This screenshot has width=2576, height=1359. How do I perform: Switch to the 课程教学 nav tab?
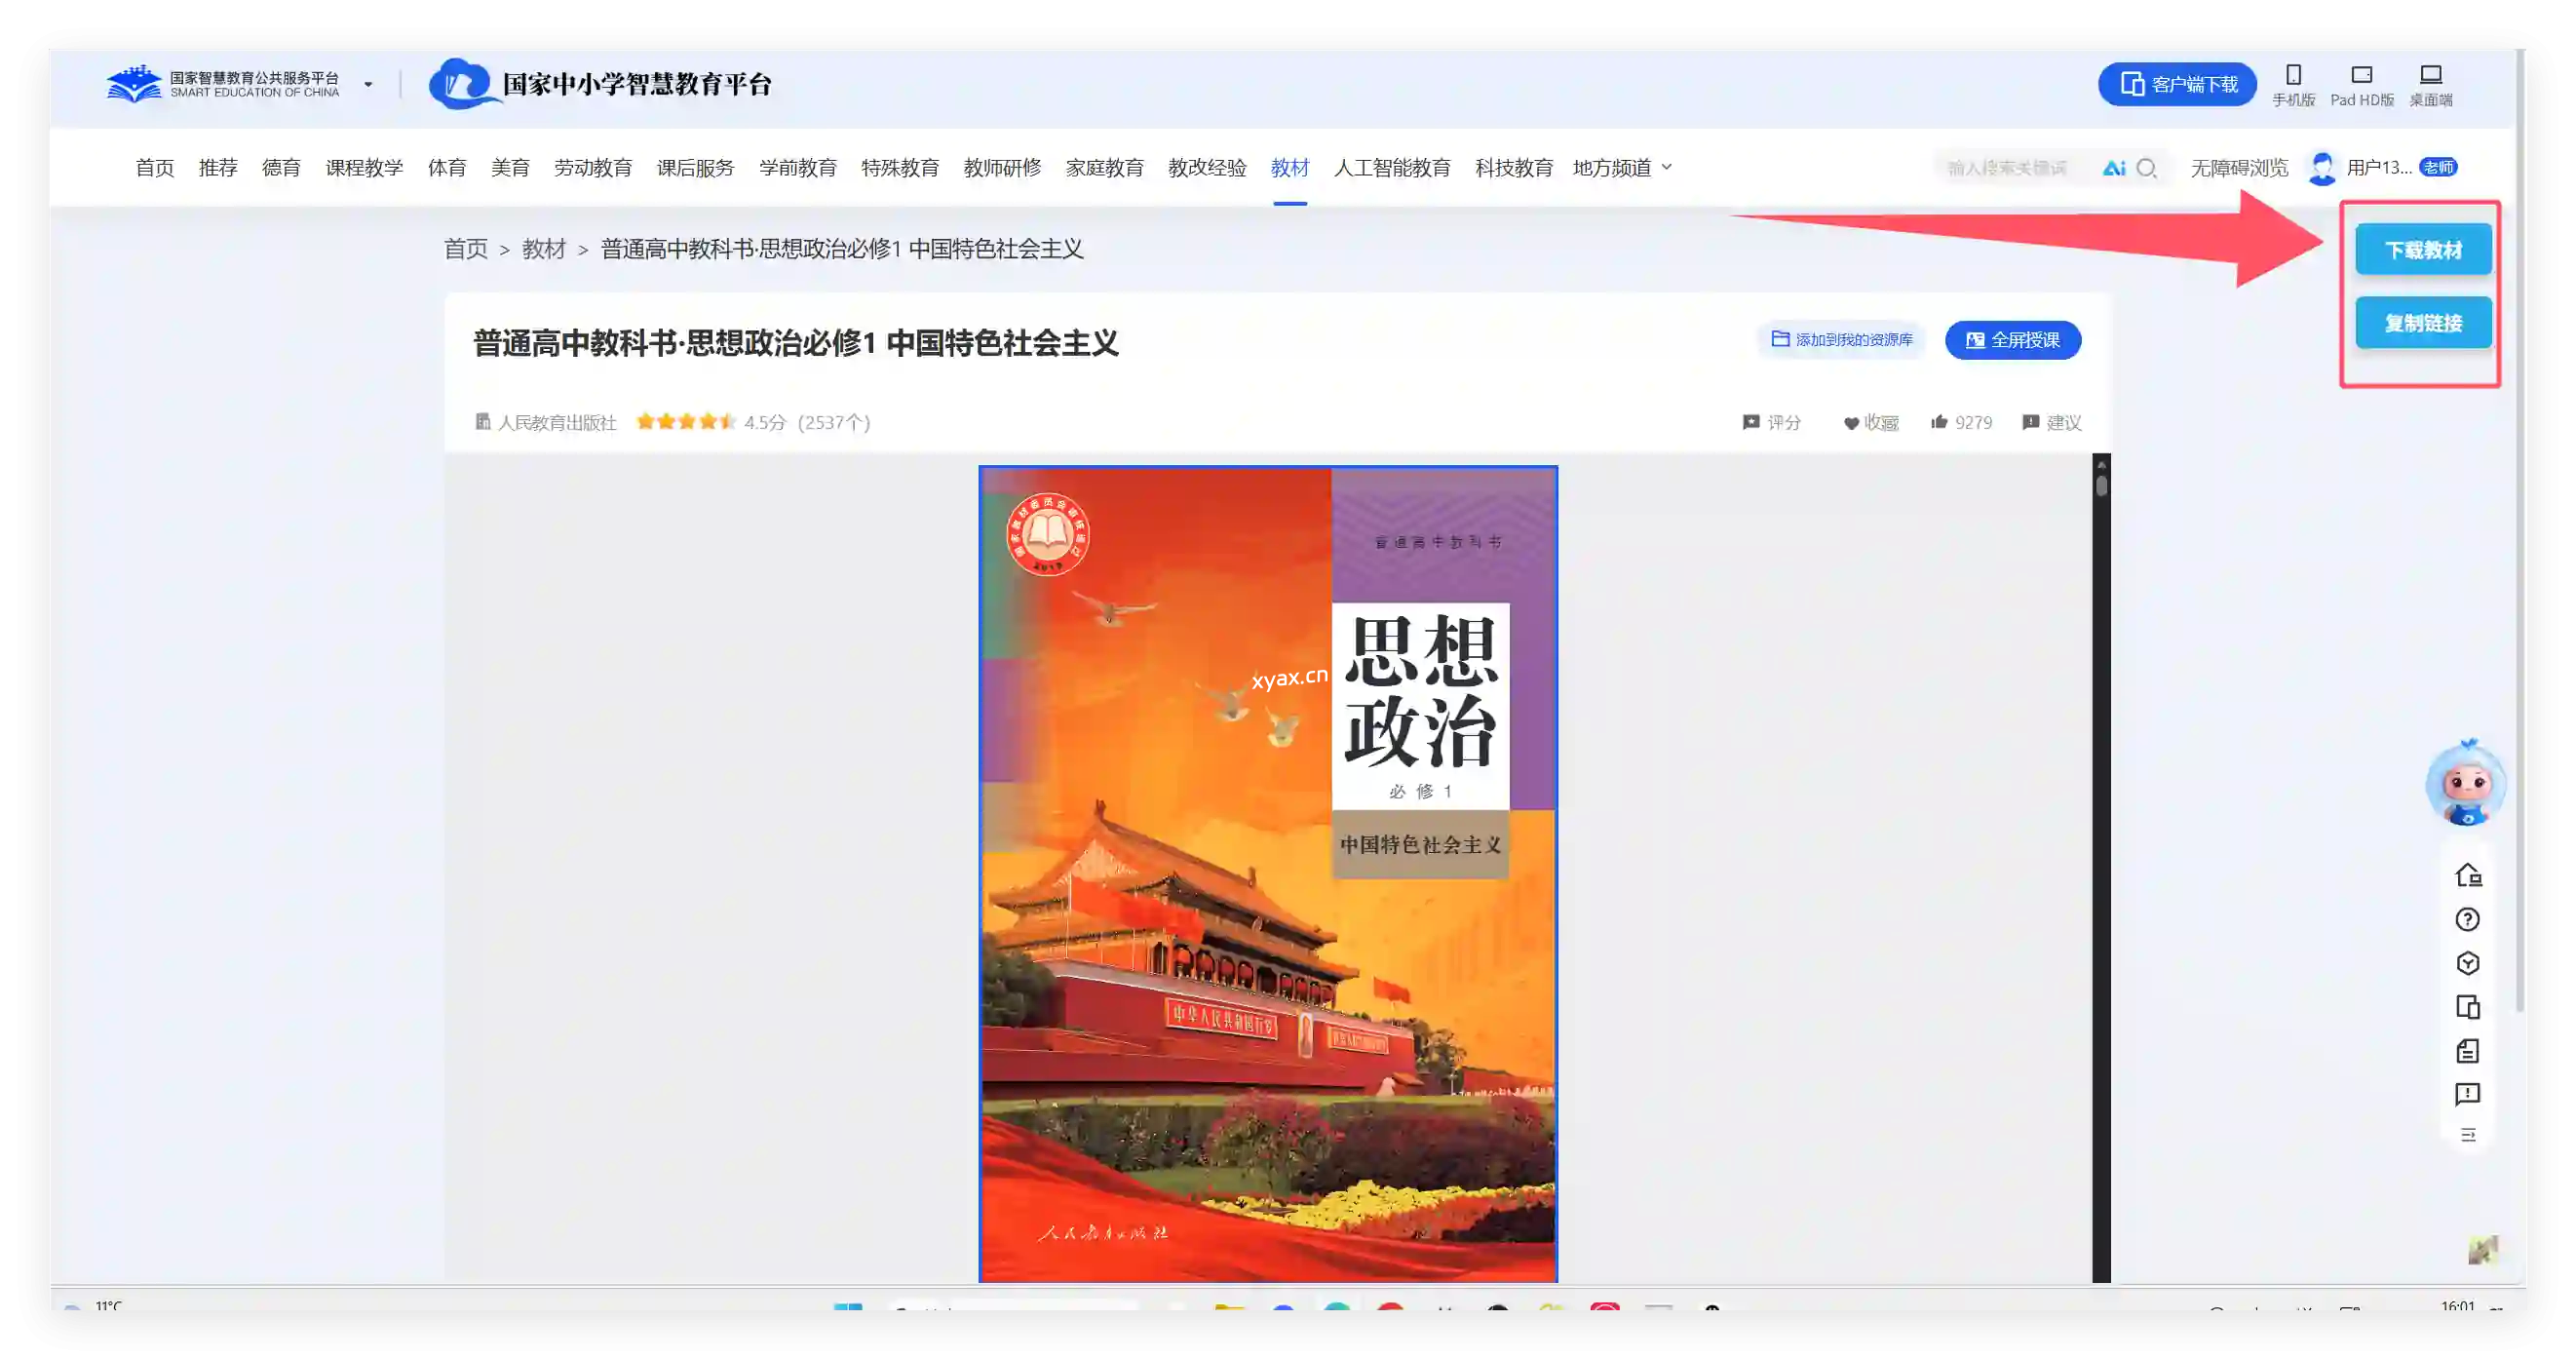pos(364,168)
